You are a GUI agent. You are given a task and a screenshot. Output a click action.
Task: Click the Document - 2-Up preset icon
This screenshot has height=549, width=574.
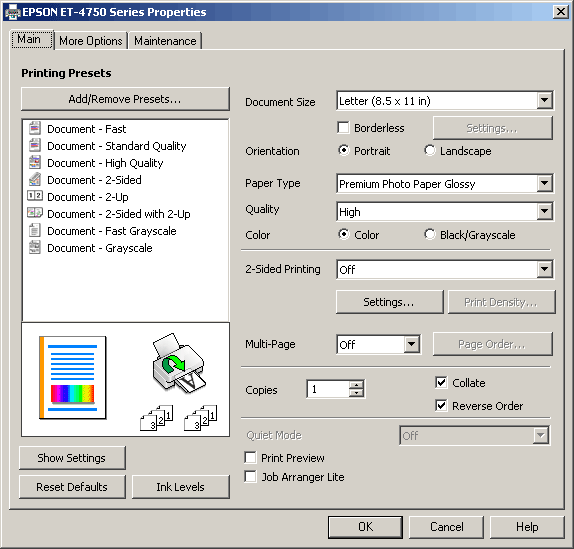point(35,196)
